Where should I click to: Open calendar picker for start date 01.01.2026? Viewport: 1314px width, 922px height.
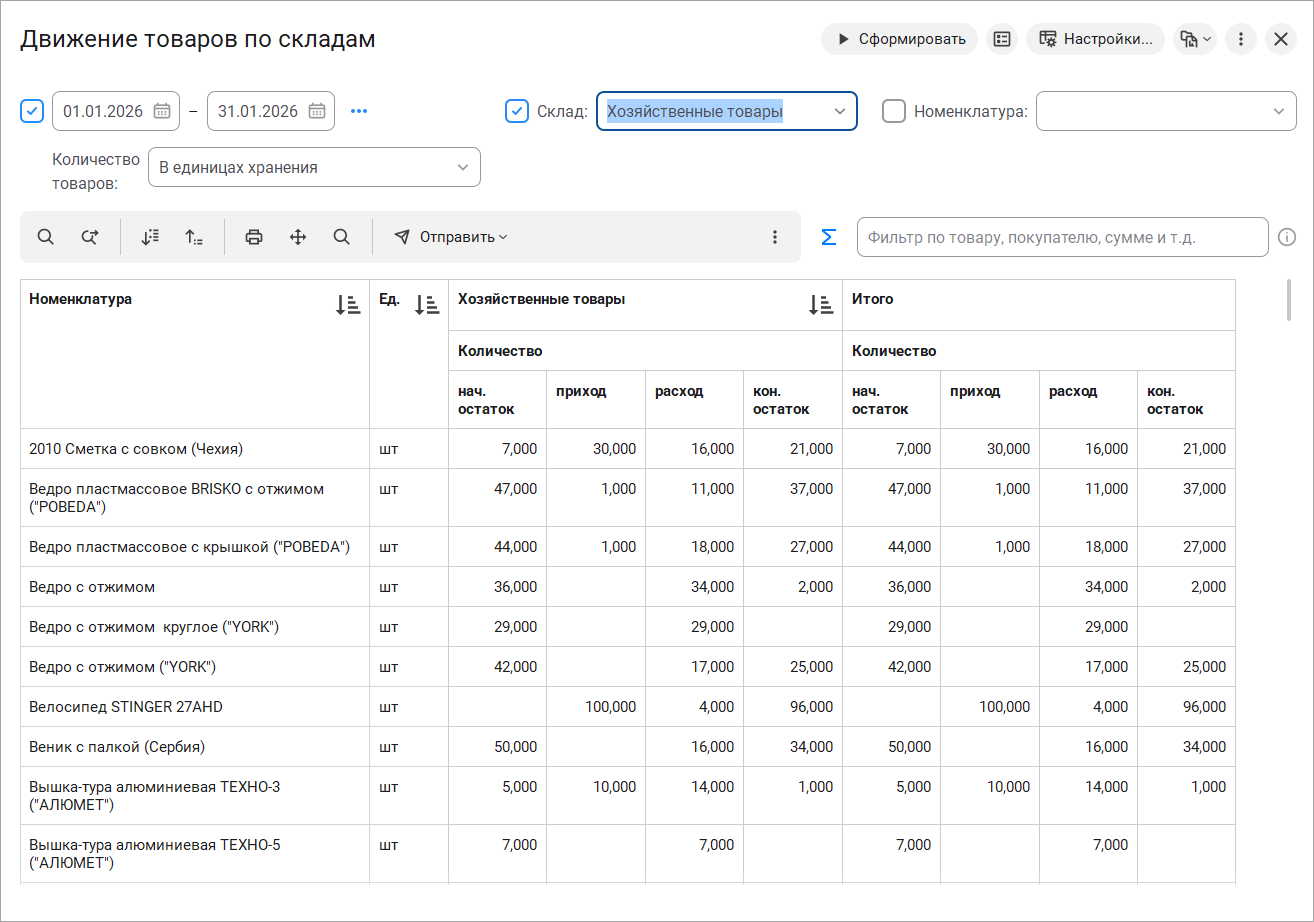pos(162,111)
